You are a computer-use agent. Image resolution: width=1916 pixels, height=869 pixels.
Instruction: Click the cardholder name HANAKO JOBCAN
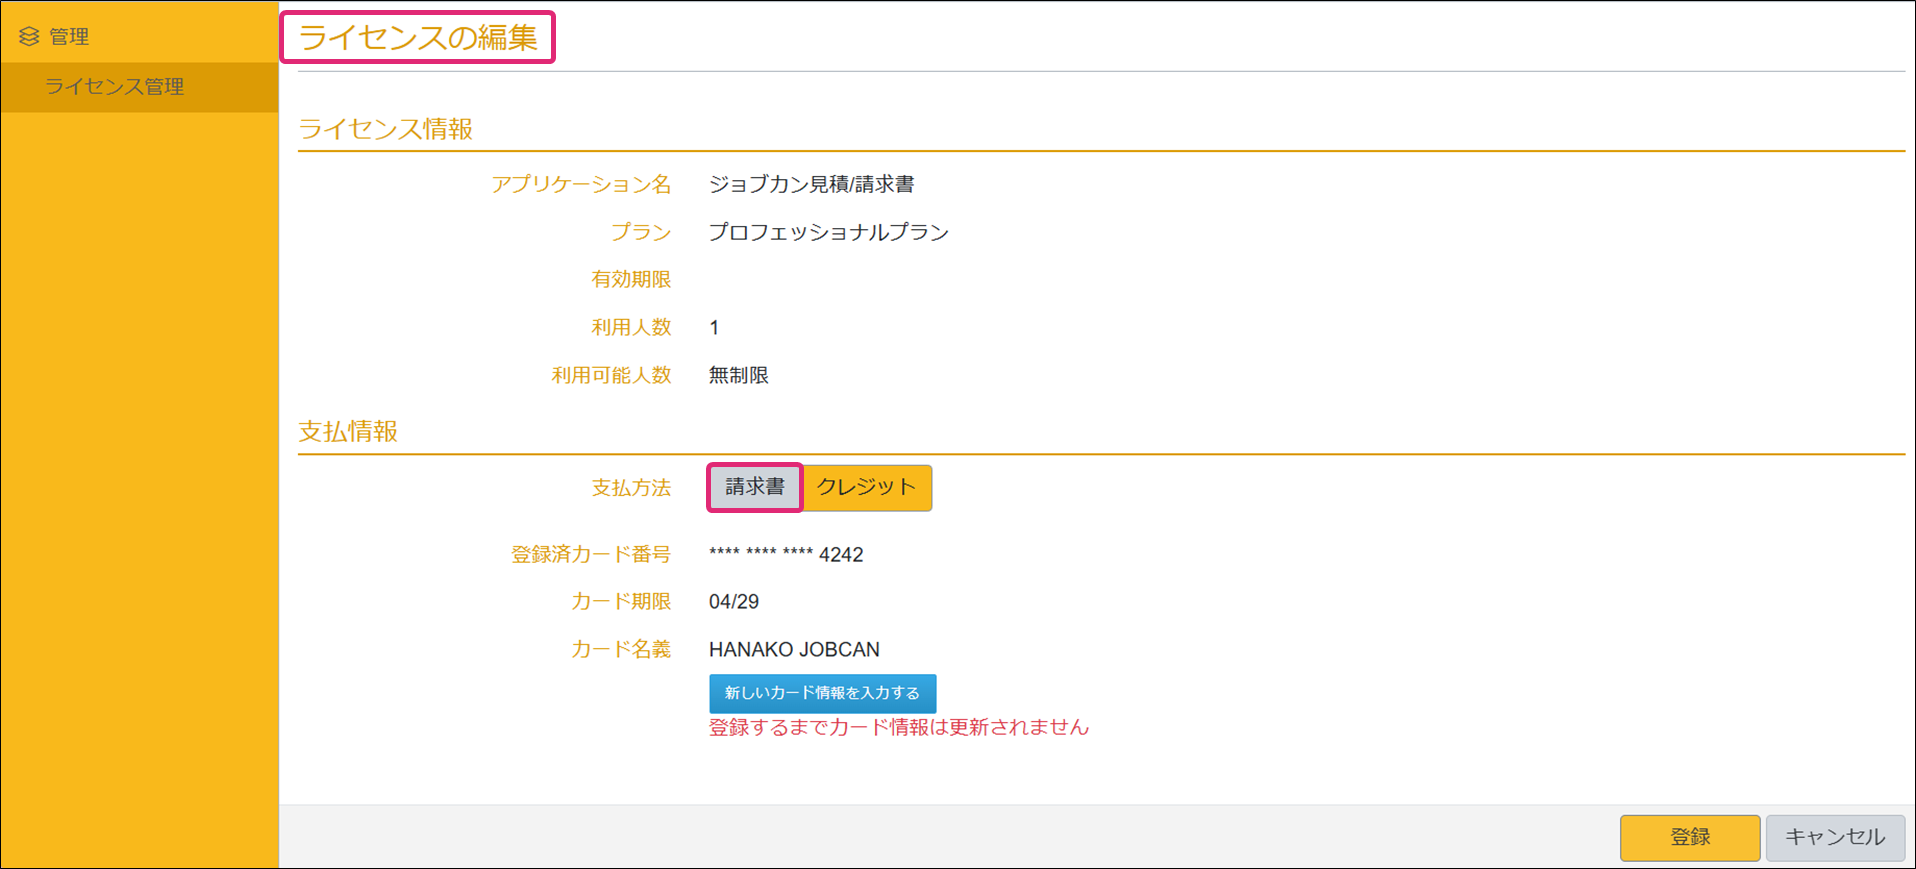794,650
